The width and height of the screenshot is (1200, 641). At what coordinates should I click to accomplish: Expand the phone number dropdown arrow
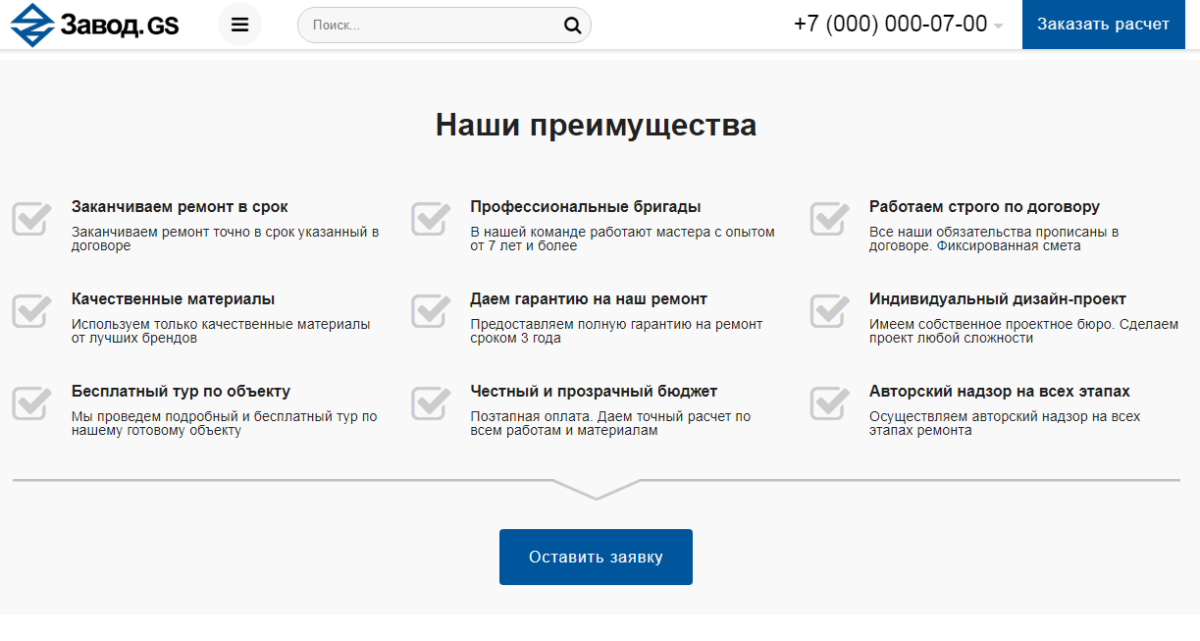click(1000, 24)
